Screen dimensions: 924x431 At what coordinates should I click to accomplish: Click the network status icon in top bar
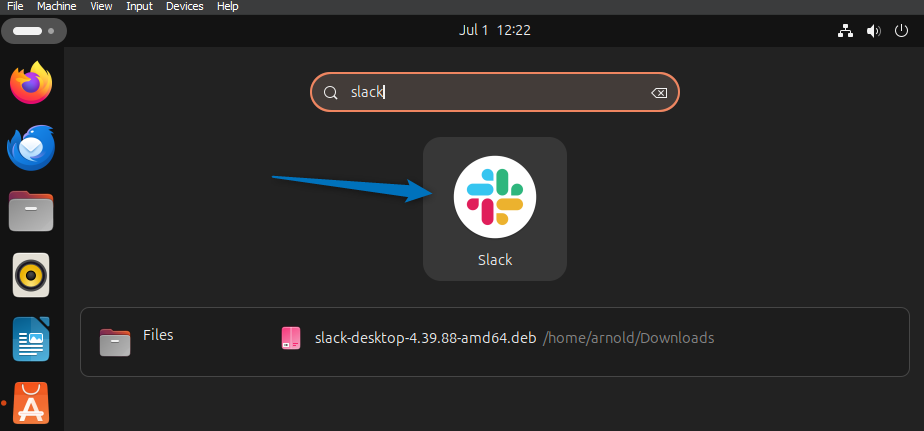point(845,31)
